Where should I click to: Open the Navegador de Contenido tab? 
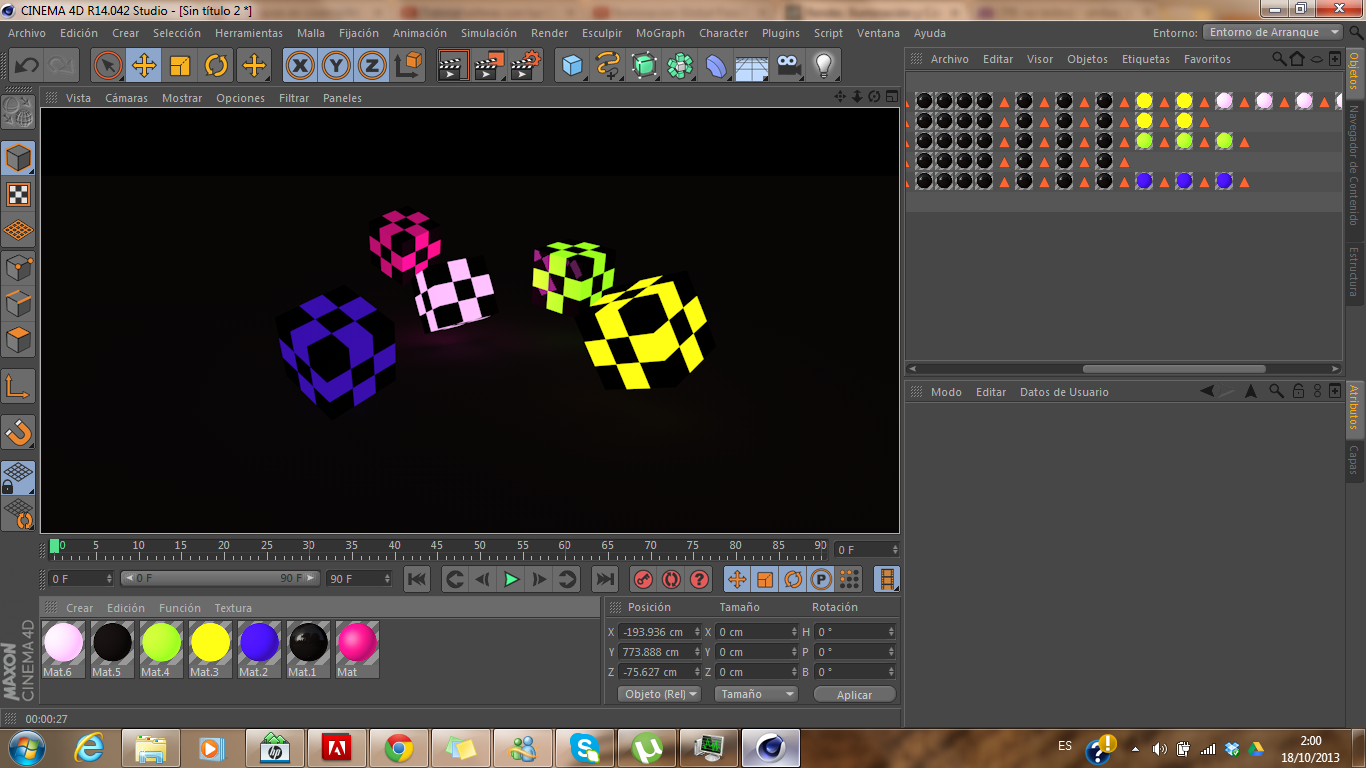click(1354, 166)
